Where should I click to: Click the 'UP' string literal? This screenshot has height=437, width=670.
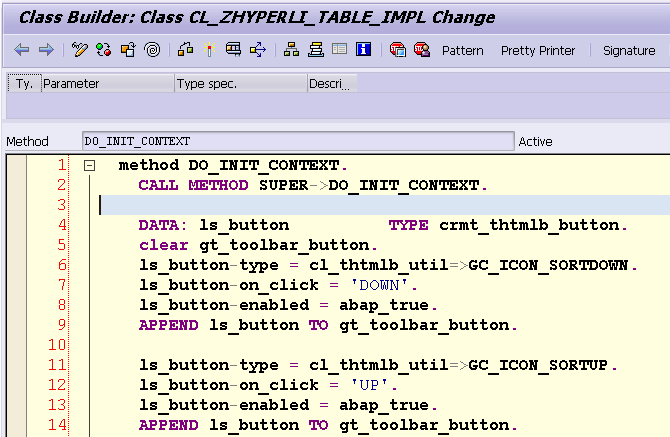(x=369, y=385)
